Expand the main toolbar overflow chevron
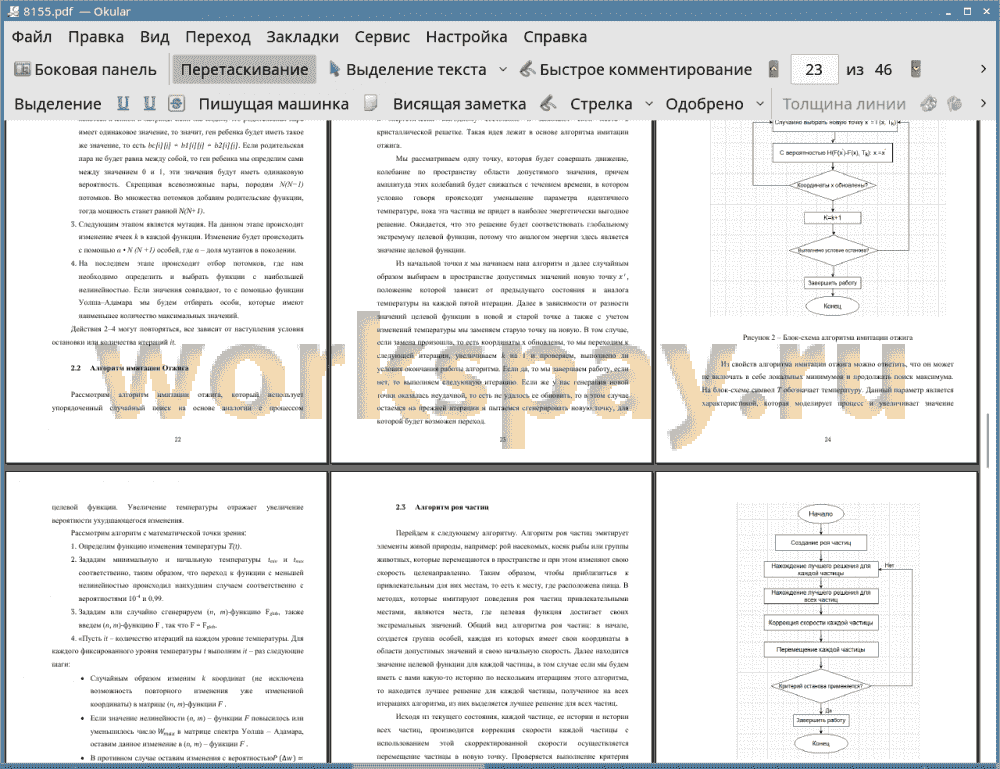Image resolution: width=1000 pixels, height=769 pixels. pyautogui.click(x=983, y=69)
